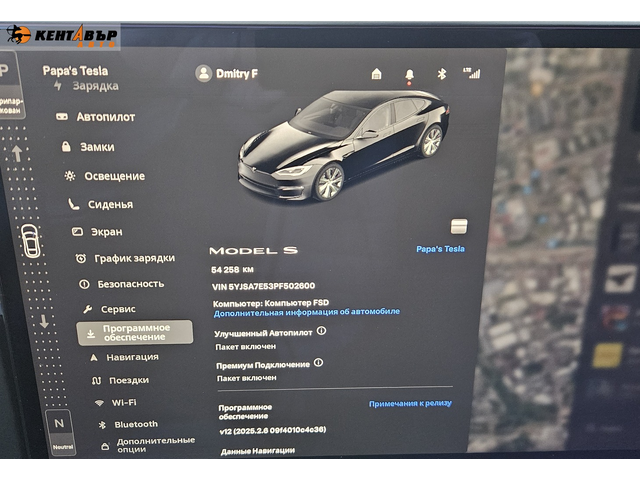Tap the VIN 5YJSA7E53PF502600 text

(x=263, y=286)
